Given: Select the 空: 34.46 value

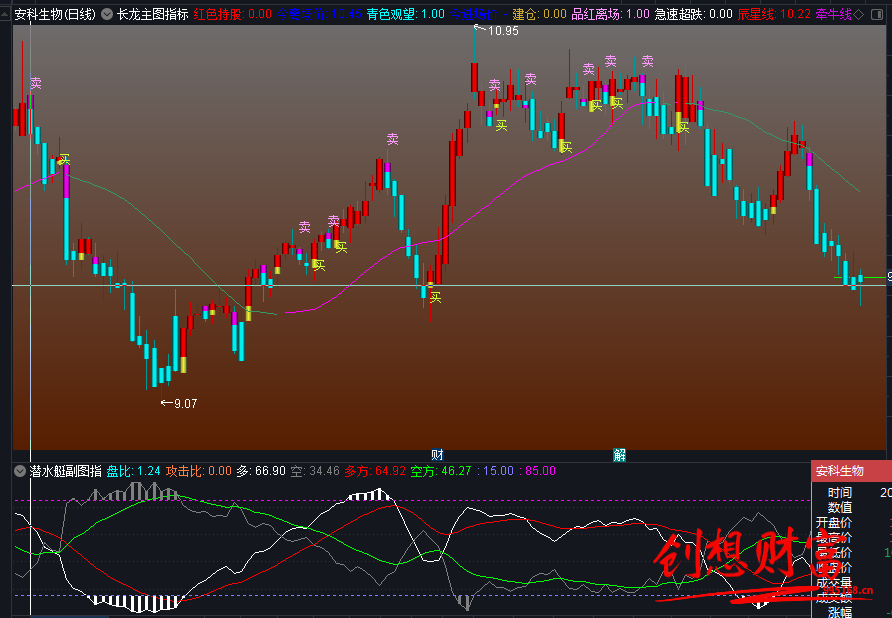Looking at the screenshot, I should pos(315,471).
